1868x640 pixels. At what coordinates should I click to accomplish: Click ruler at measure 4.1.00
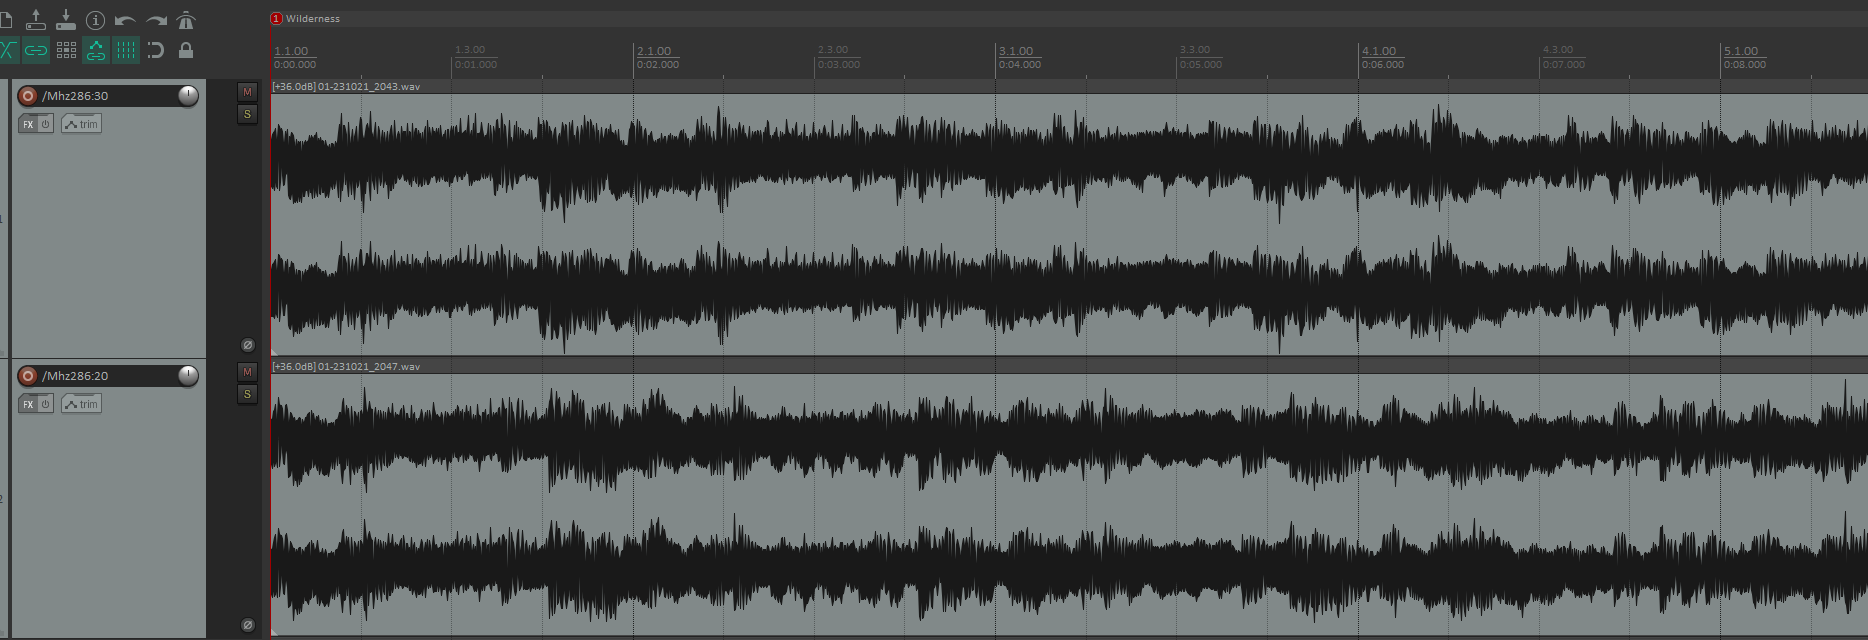[1379, 51]
